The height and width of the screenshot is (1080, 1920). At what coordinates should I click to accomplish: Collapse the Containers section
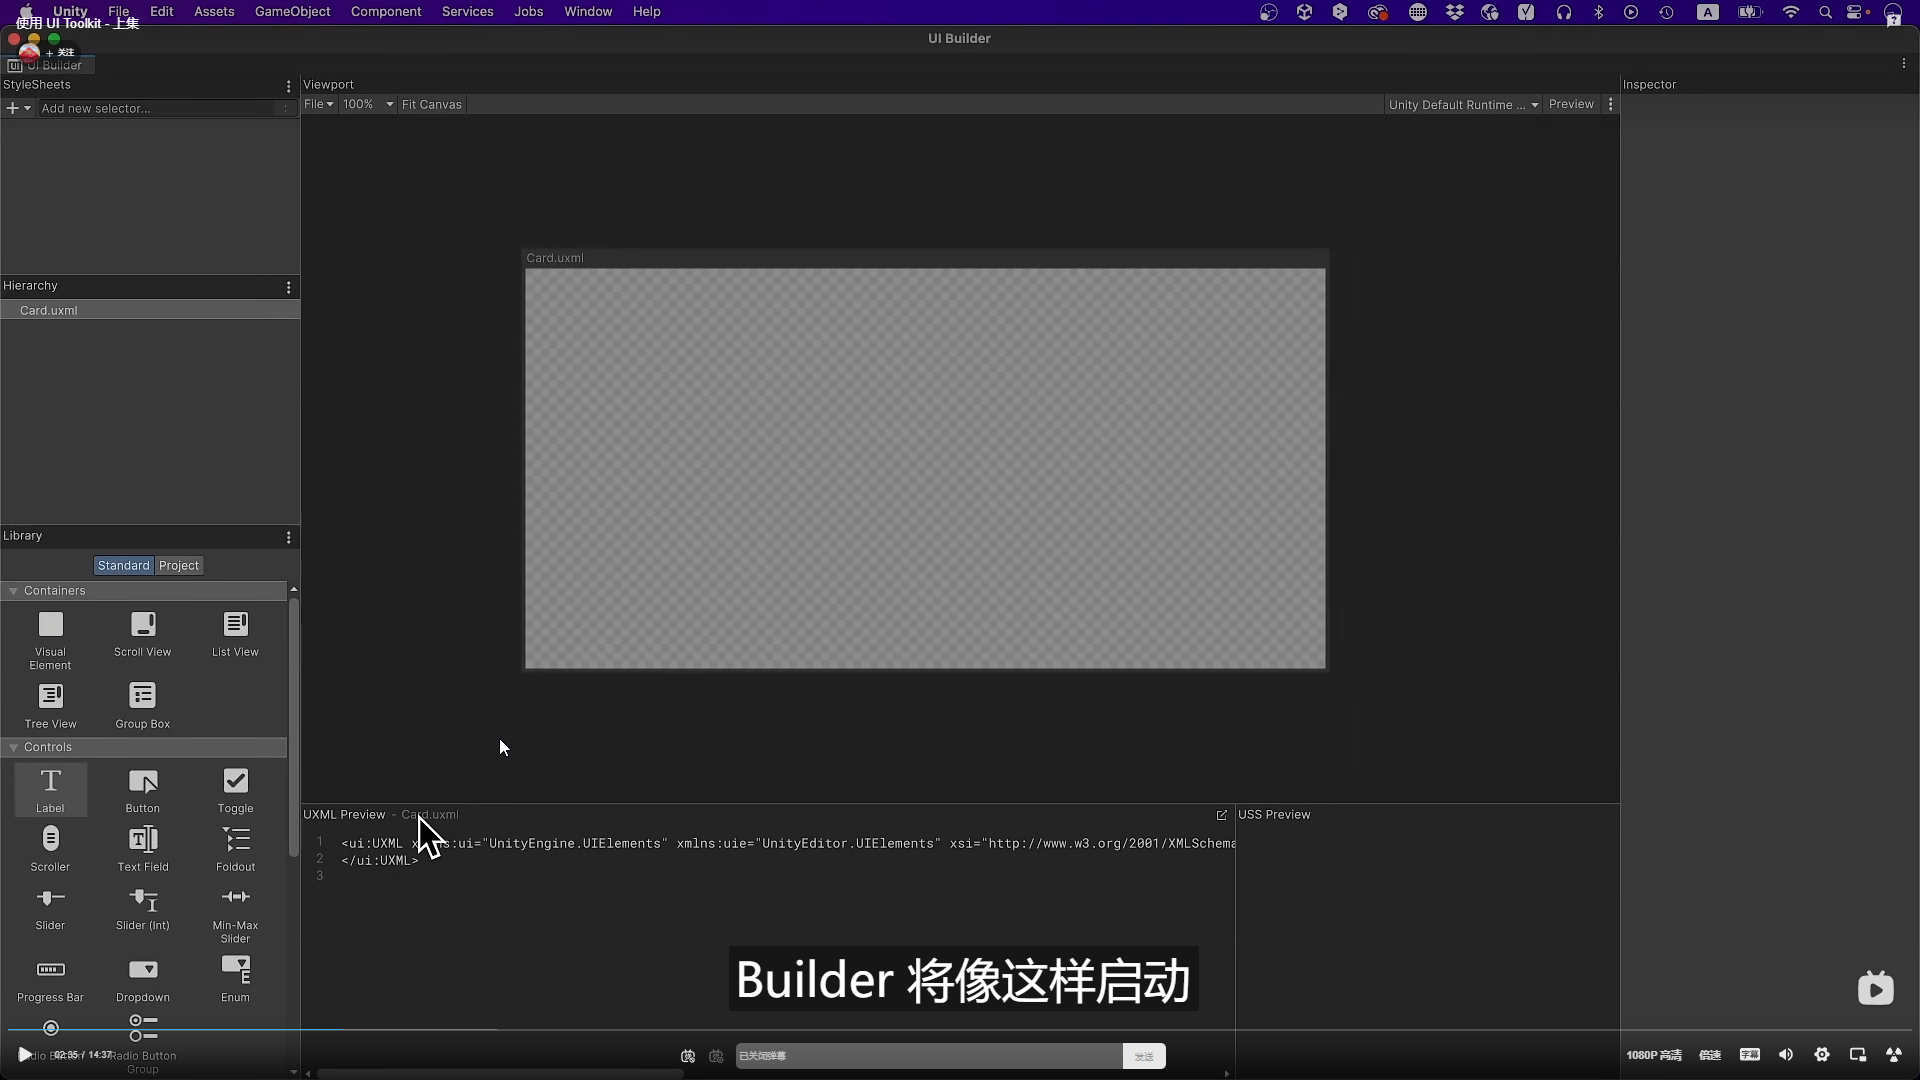[x=13, y=592]
